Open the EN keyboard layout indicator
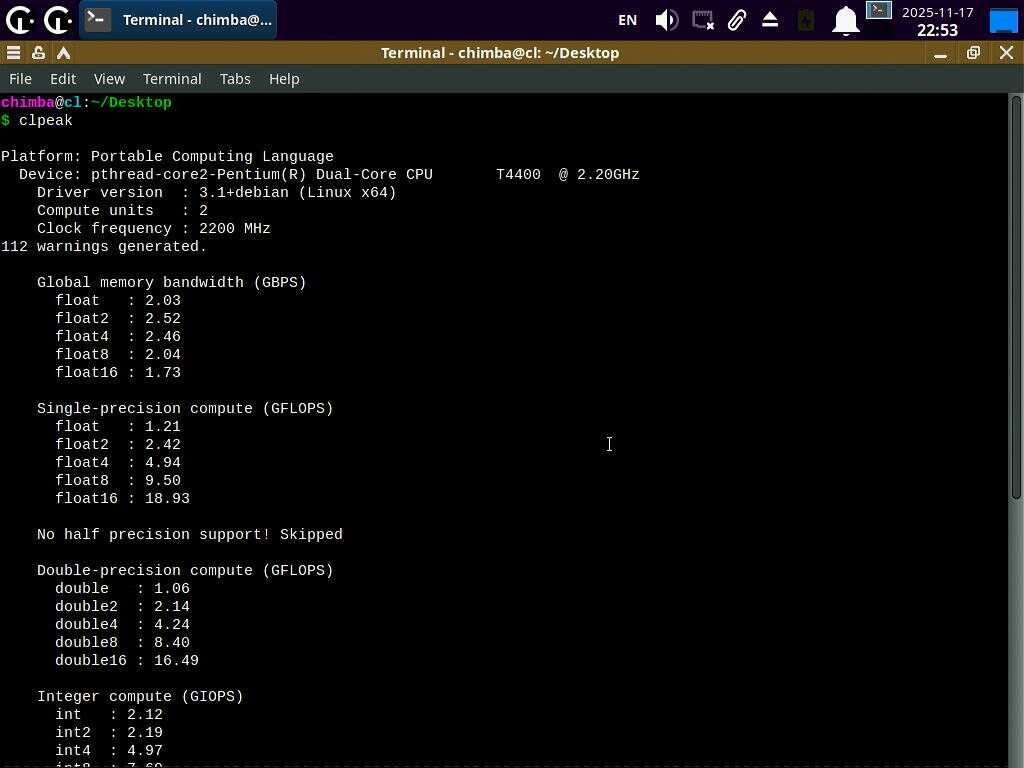This screenshot has height=768, width=1024. (628, 20)
